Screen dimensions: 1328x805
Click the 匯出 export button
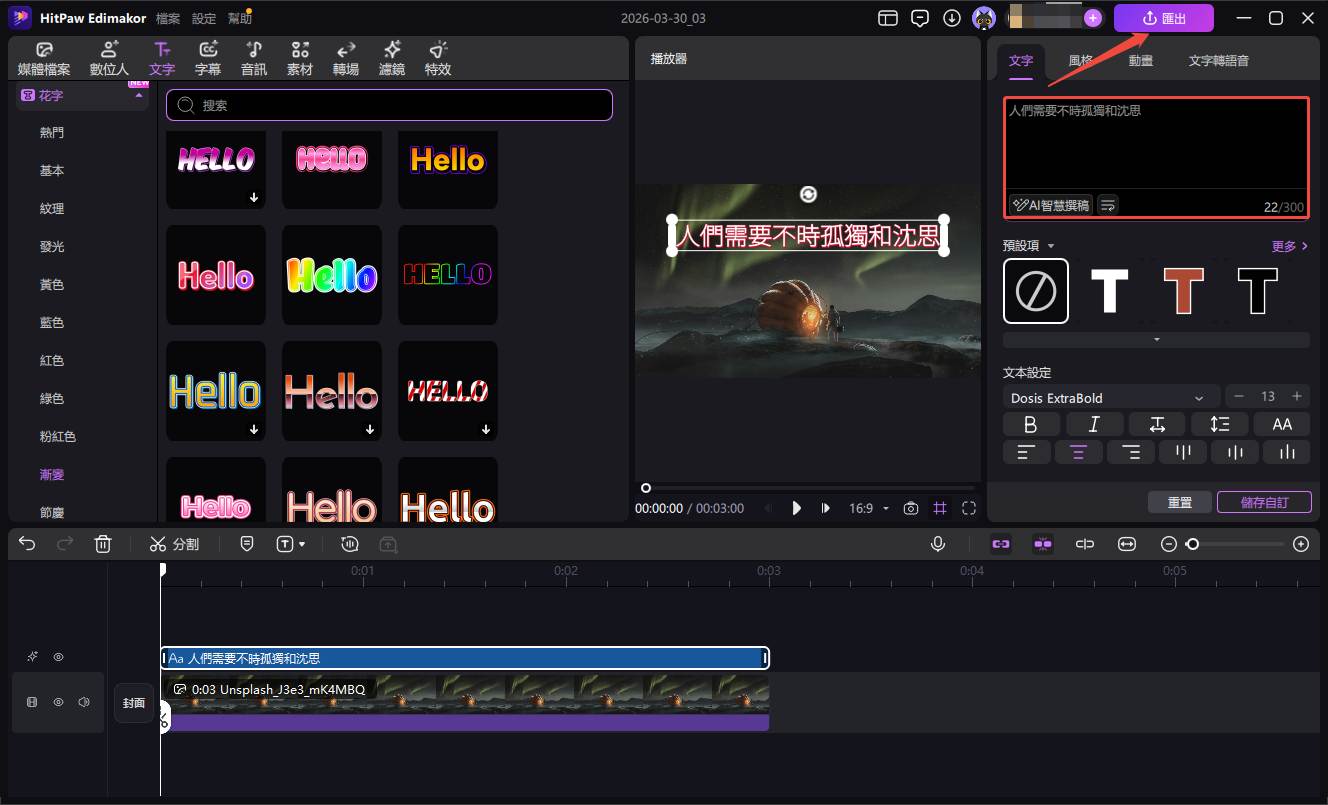pos(1163,18)
